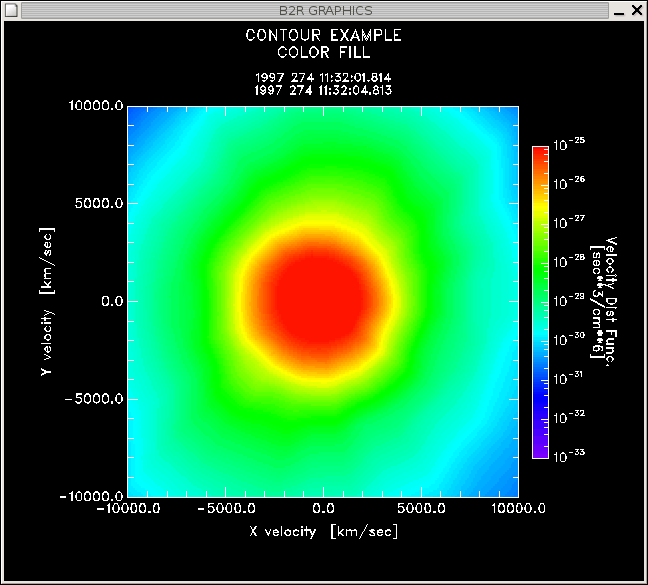
Task: Click the 'CONTOUR EXAMPLE' plot title
Action: [324, 36]
